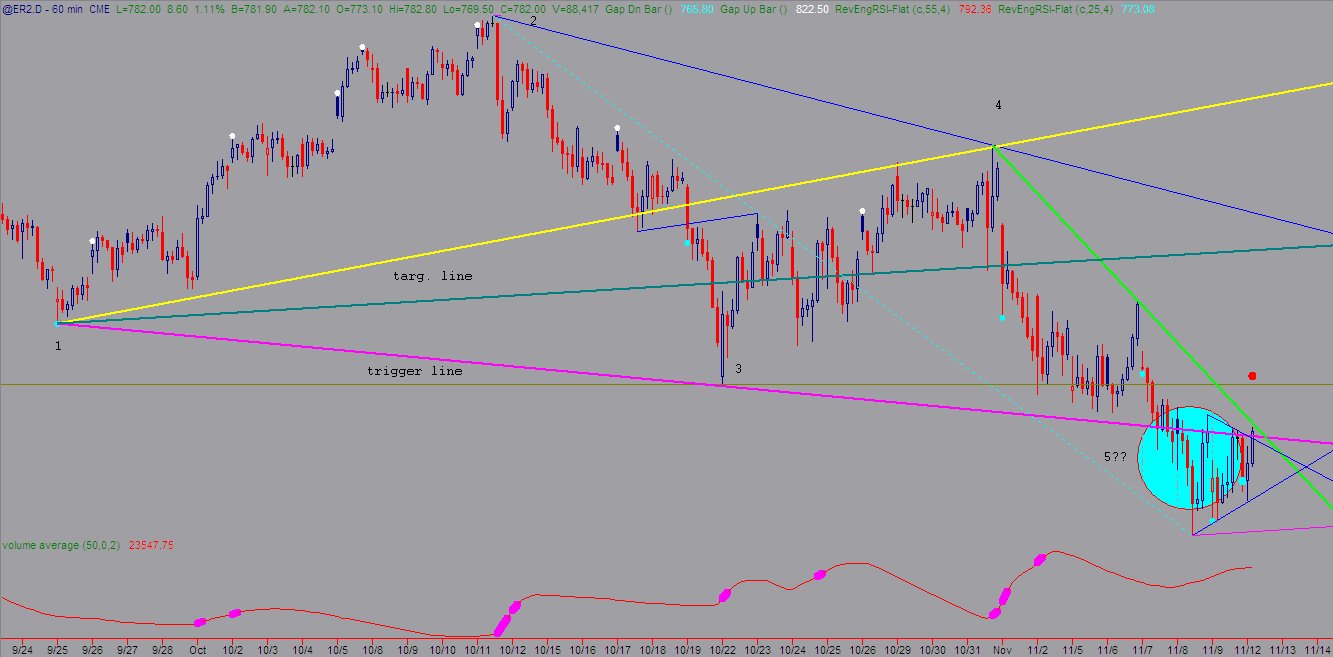
Task: Click the Oct date label on the time axis
Action: coord(198,648)
